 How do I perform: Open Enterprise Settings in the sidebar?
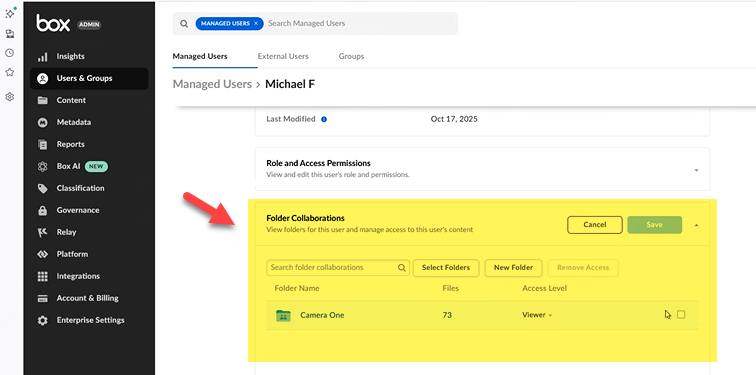[89, 320]
